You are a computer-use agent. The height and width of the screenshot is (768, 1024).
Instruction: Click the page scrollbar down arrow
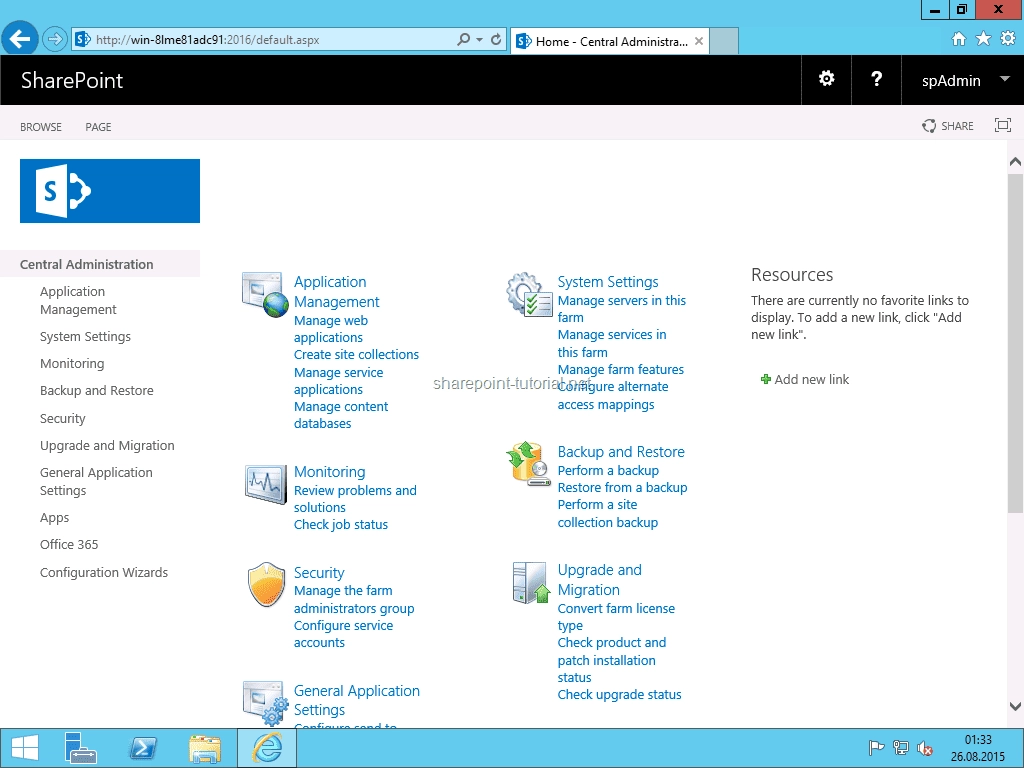tap(1015, 706)
